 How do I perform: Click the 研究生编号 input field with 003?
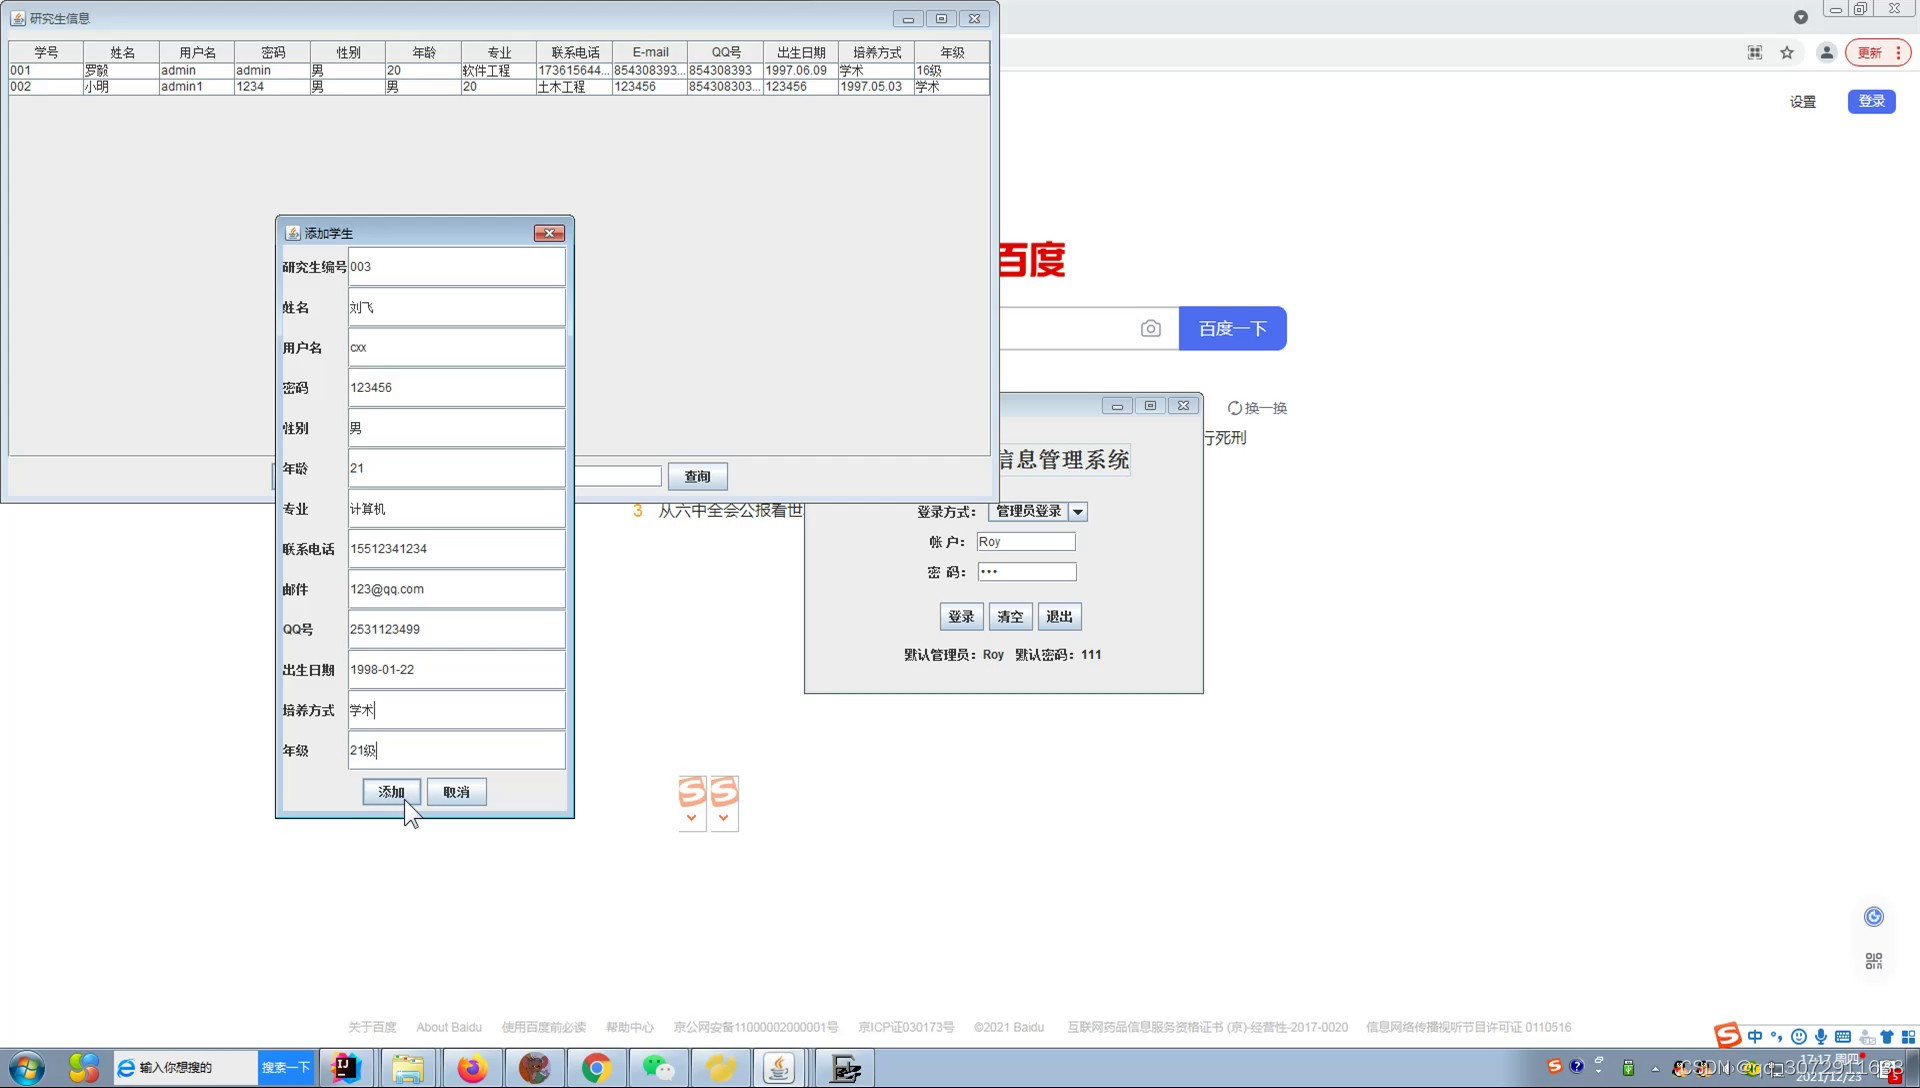(x=456, y=267)
